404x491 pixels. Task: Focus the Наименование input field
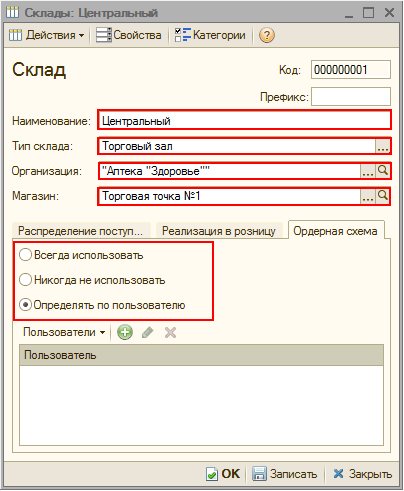click(244, 120)
